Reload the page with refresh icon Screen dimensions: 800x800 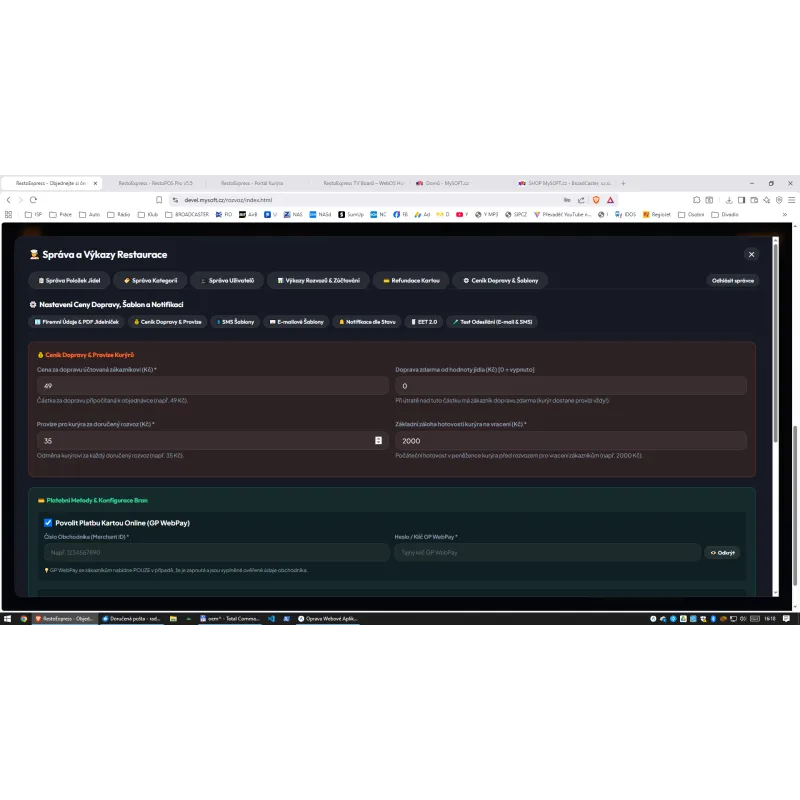[x=34, y=199]
